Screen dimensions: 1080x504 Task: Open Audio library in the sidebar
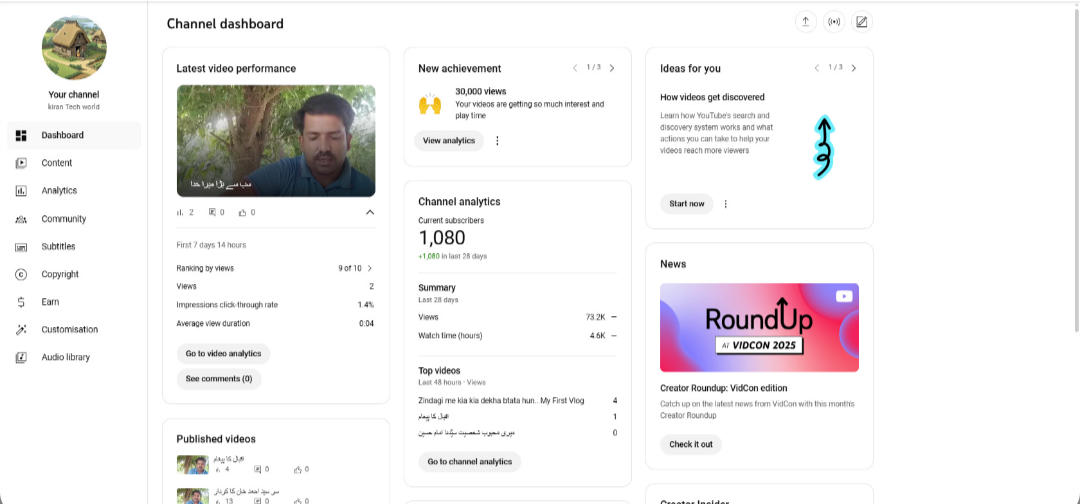tap(74, 357)
